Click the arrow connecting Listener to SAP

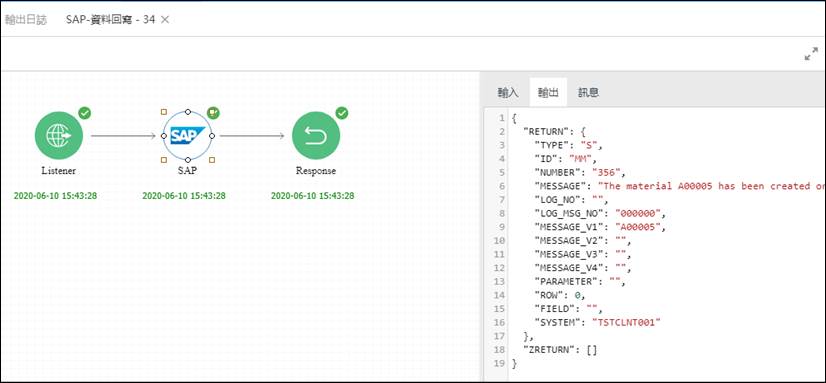click(x=123, y=136)
